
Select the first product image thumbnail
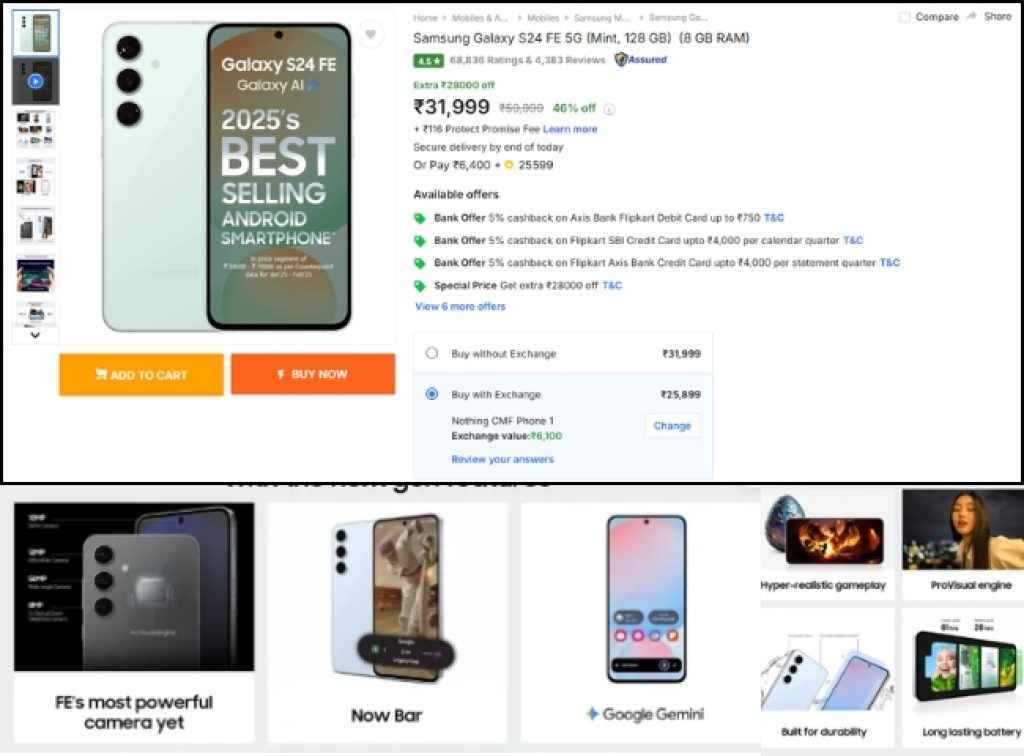(35, 31)
